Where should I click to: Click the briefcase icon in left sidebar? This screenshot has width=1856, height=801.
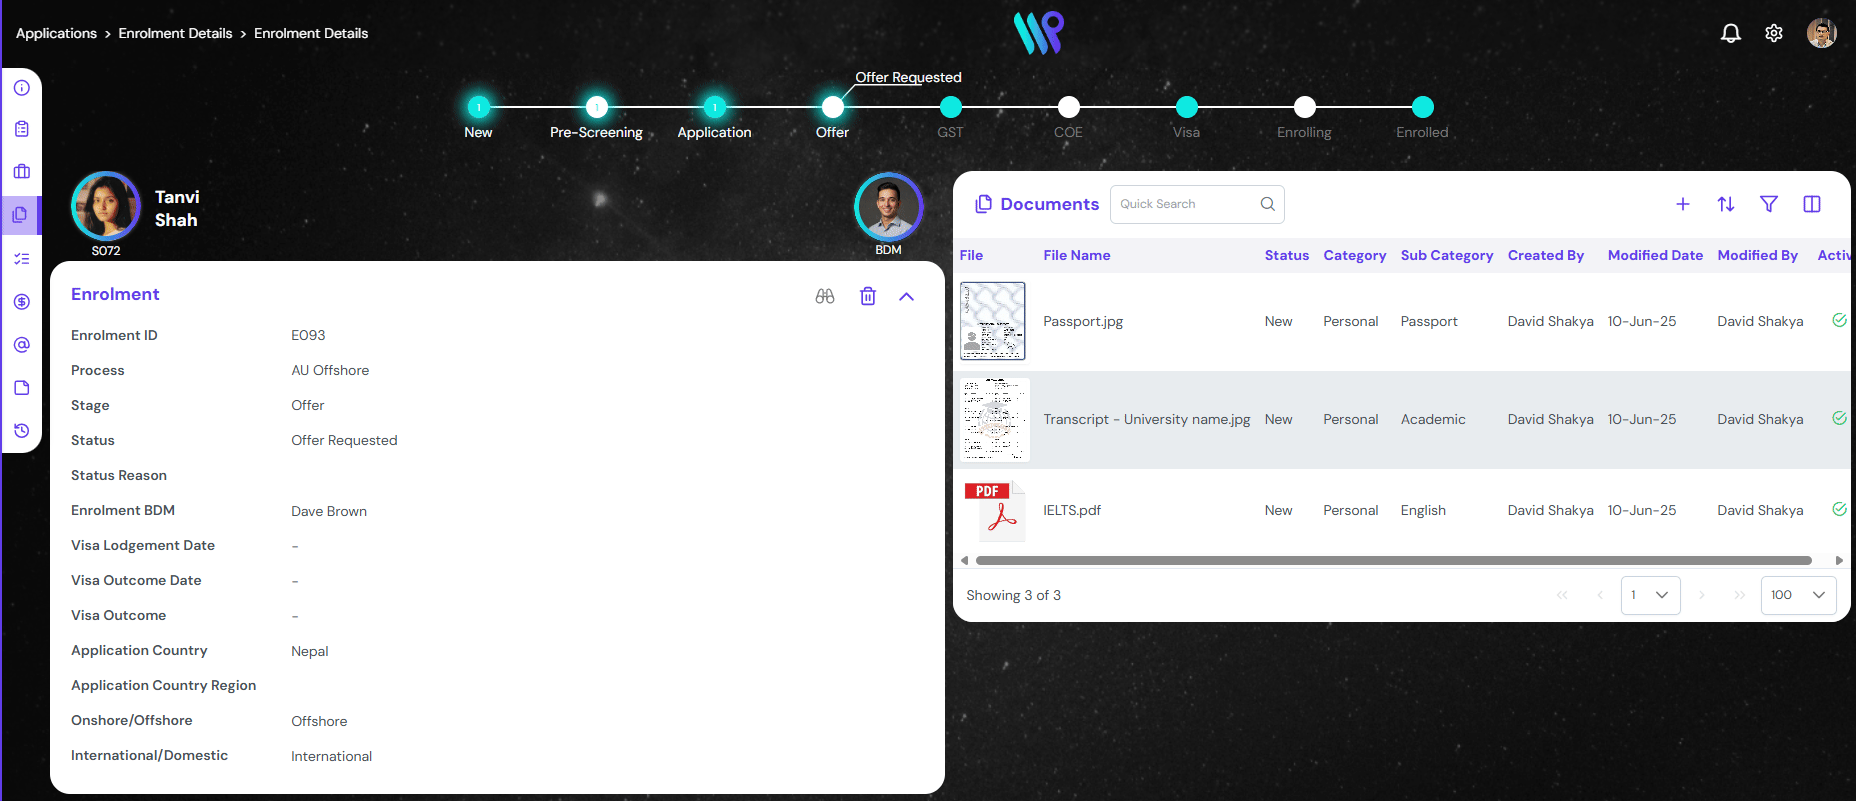[x=22, y=172]
